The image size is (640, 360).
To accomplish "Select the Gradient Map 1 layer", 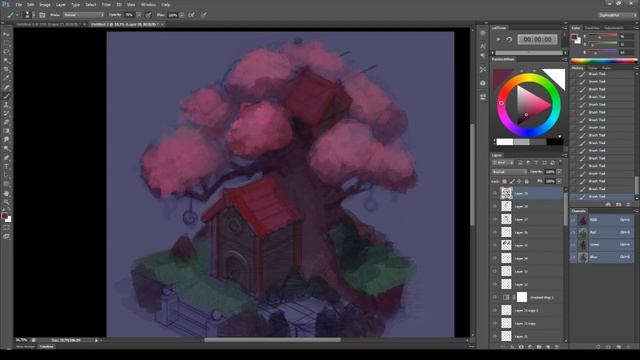I will 527,297.
